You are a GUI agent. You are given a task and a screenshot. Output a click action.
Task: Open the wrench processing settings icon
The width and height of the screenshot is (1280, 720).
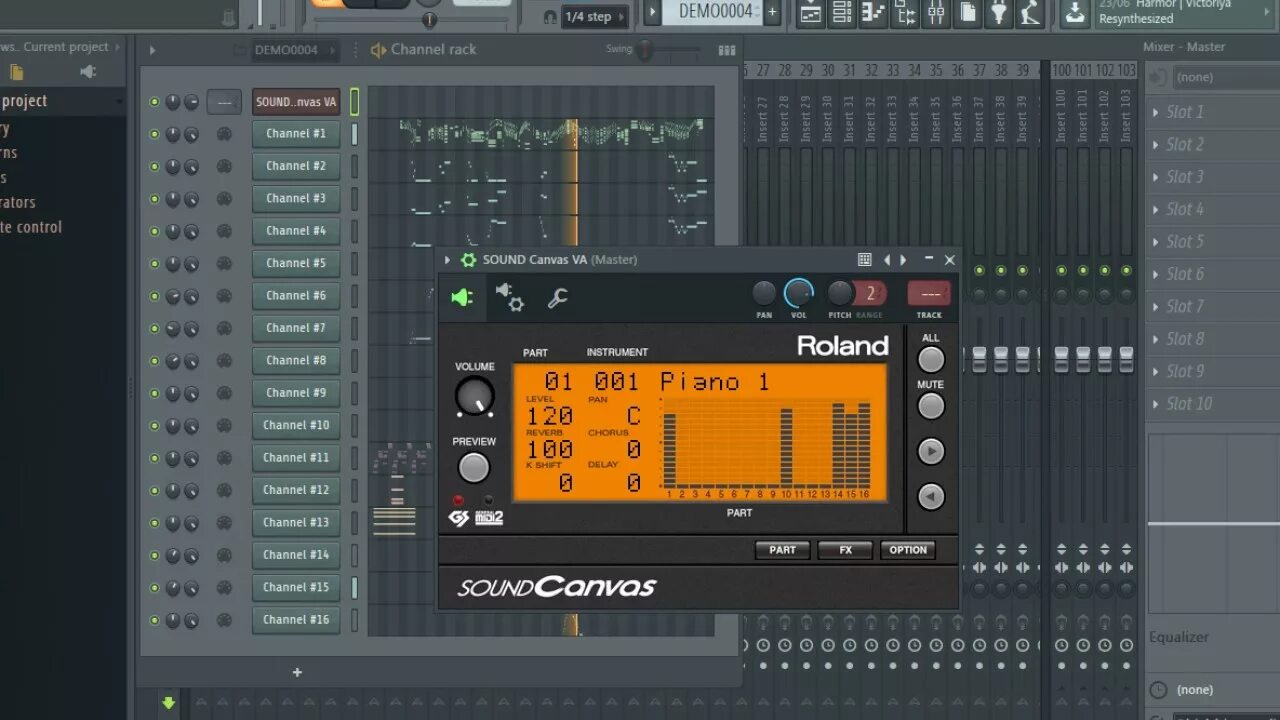point(558,298)
